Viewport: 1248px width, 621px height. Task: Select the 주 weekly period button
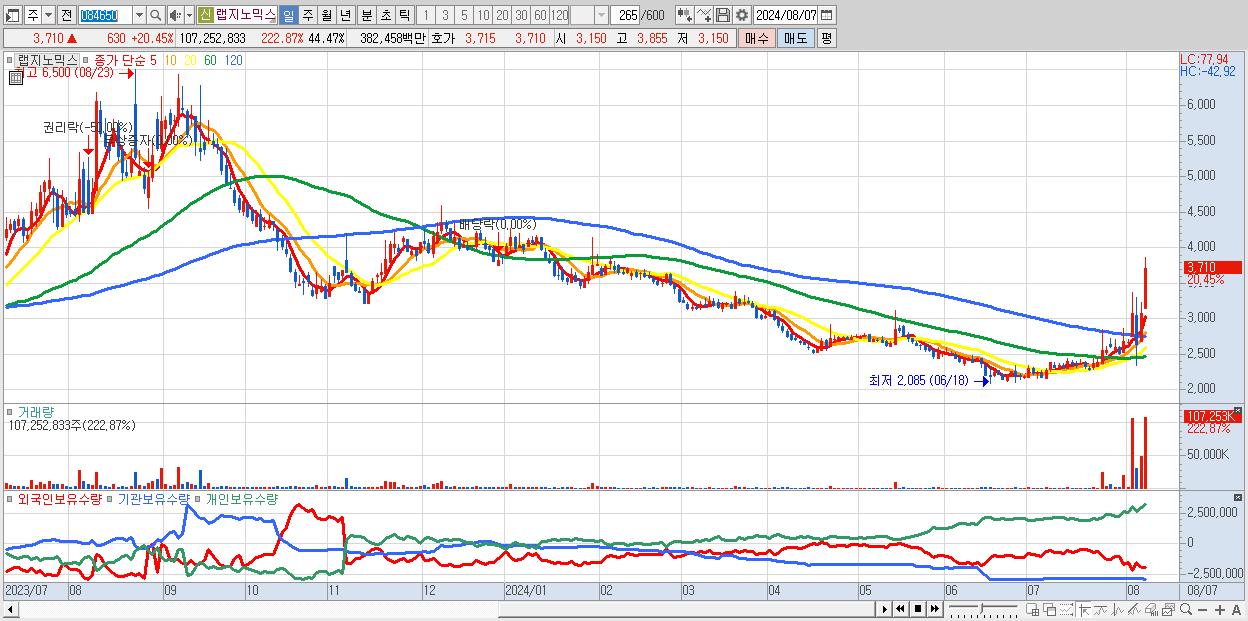pos(308,15)
